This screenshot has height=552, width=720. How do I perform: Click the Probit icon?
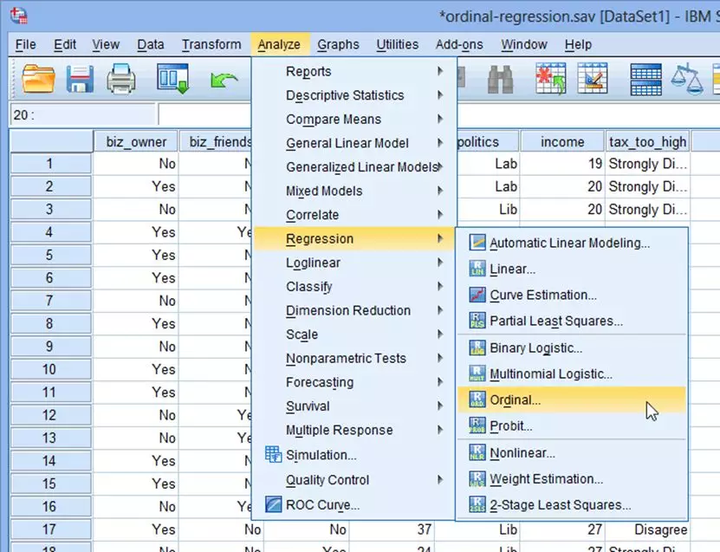(477, 426)
